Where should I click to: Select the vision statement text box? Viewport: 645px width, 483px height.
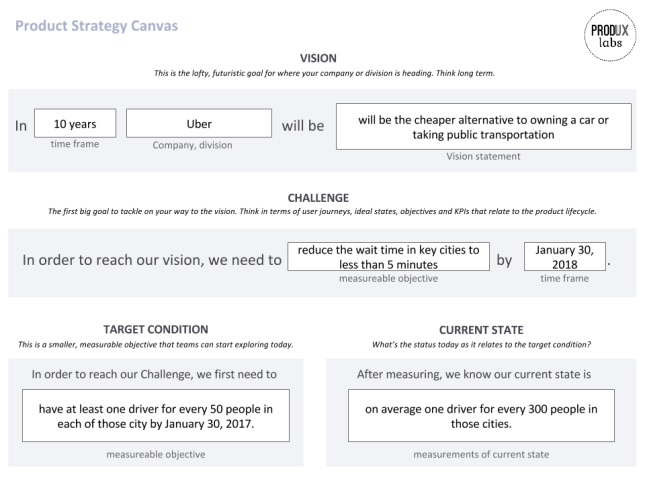483,126
